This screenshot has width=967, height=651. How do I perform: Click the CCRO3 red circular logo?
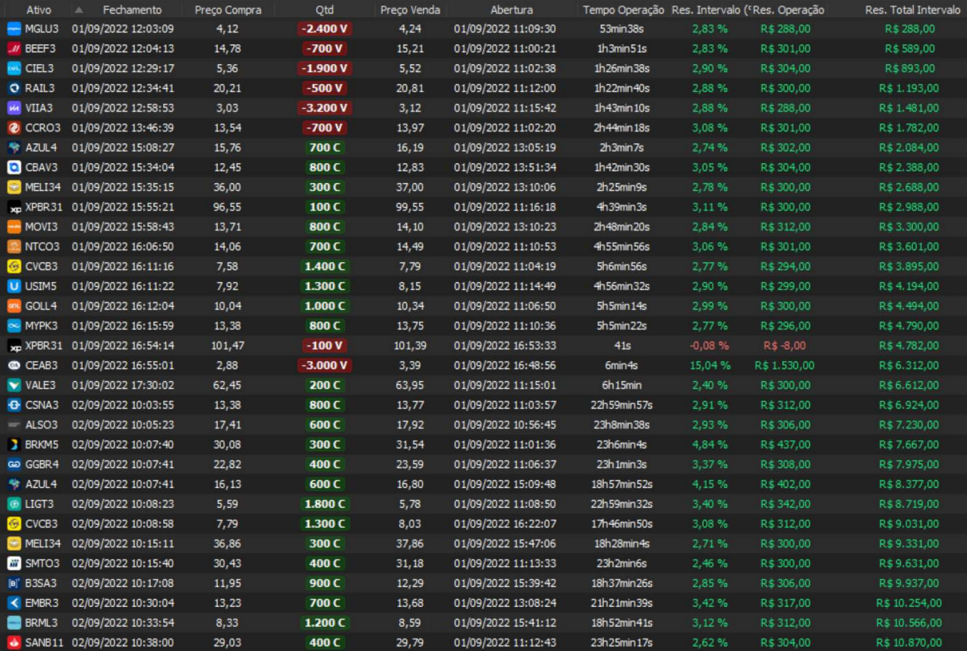click(x=14, y=128)
